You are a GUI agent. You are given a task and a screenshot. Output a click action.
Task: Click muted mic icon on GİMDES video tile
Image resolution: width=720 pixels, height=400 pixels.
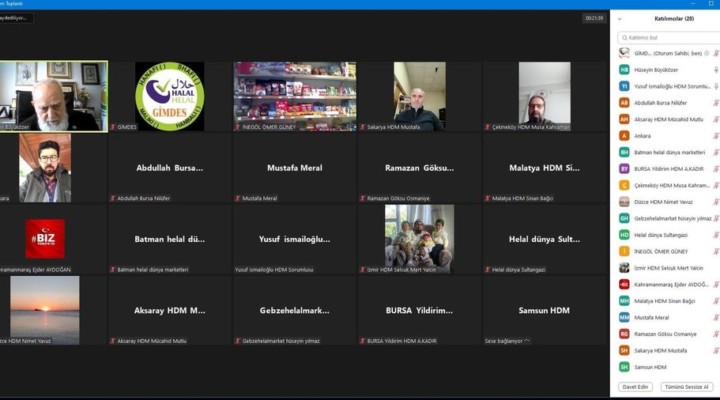click(x=113, y=127)
